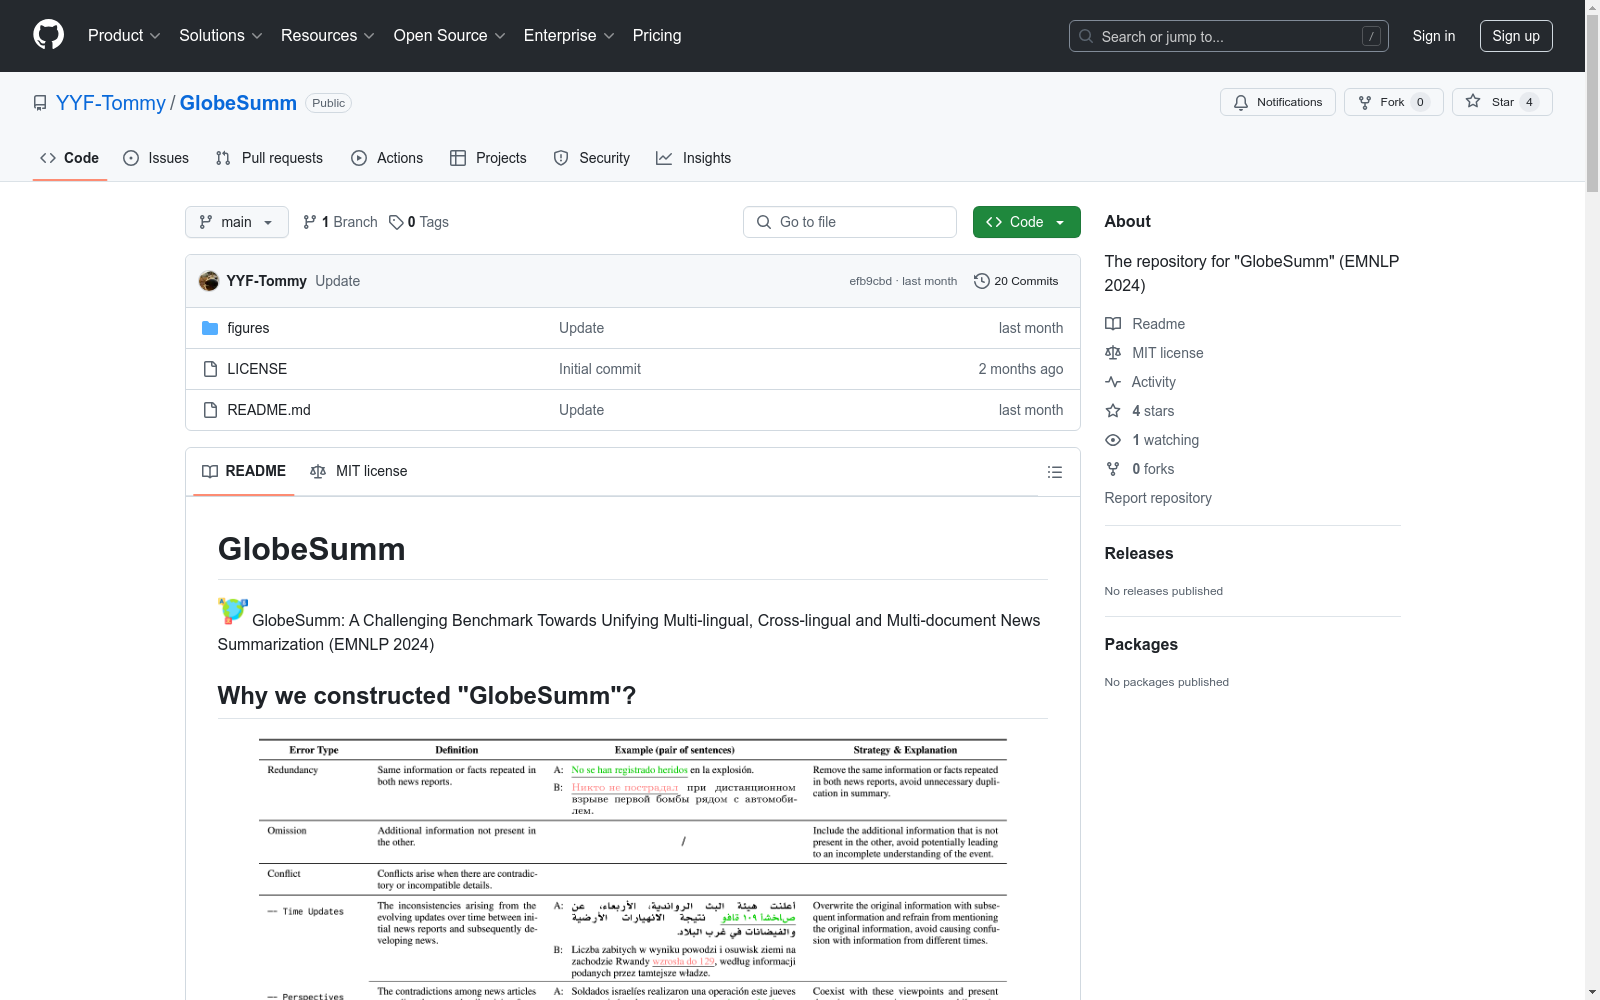Click commit hash efb9cbd
Image resolution: width=1600 pixels, height=1000 pixels.
tap(870, 281)
